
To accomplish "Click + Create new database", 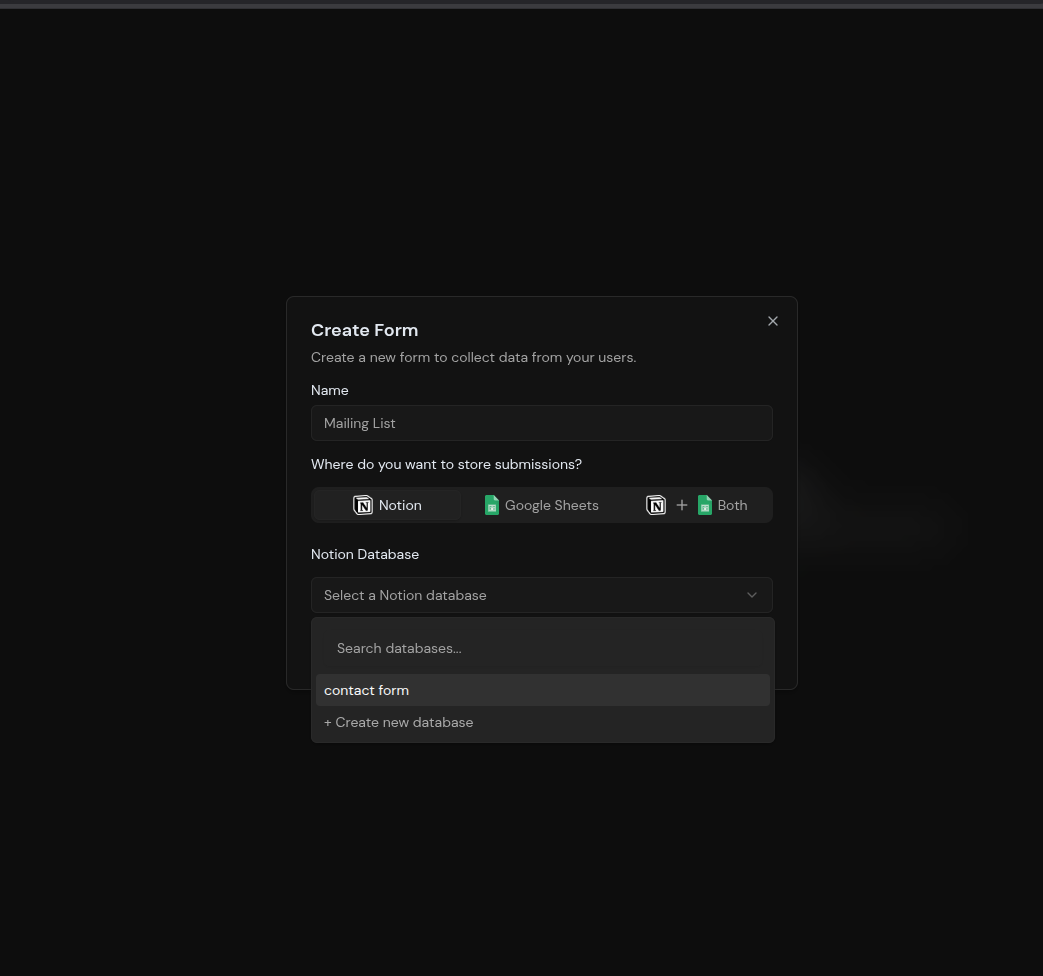I will tap(398, 722).
